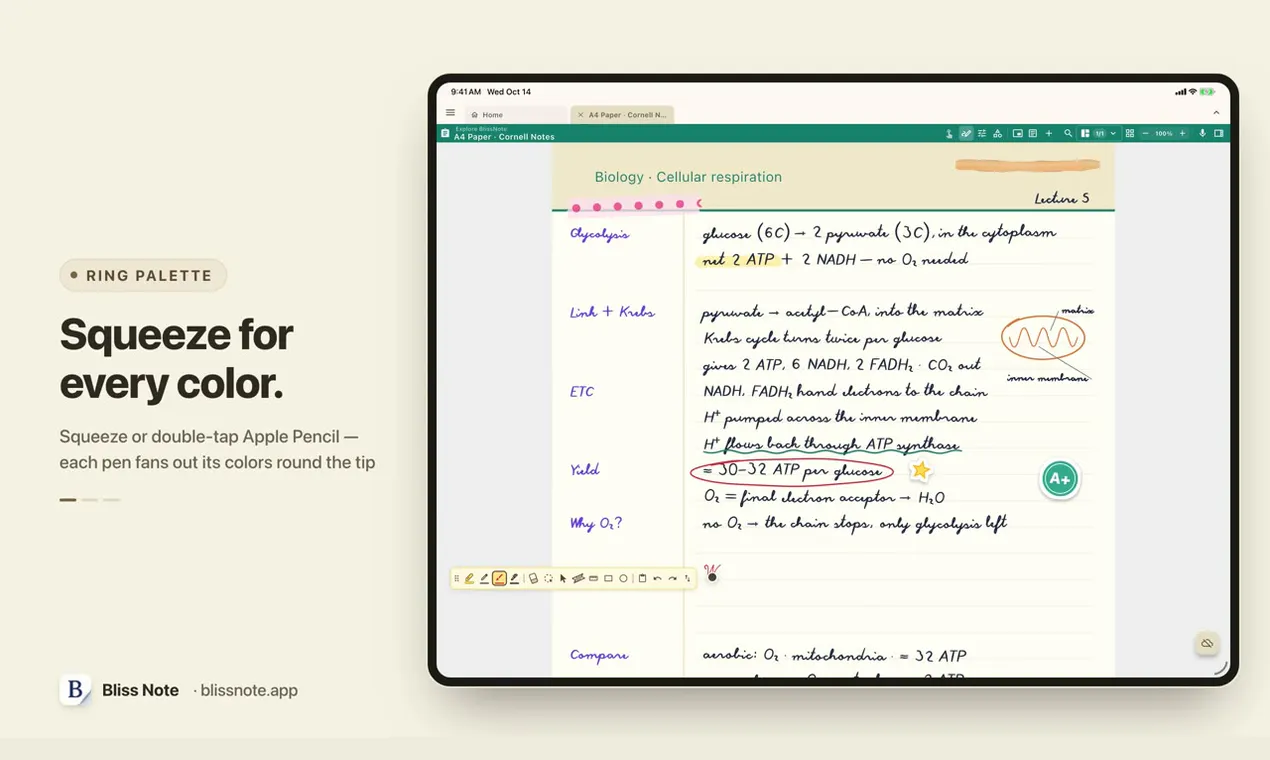Click the picture-in-picture icon in the top toolbar
1270x760 pixels.
coord(1018,133)
